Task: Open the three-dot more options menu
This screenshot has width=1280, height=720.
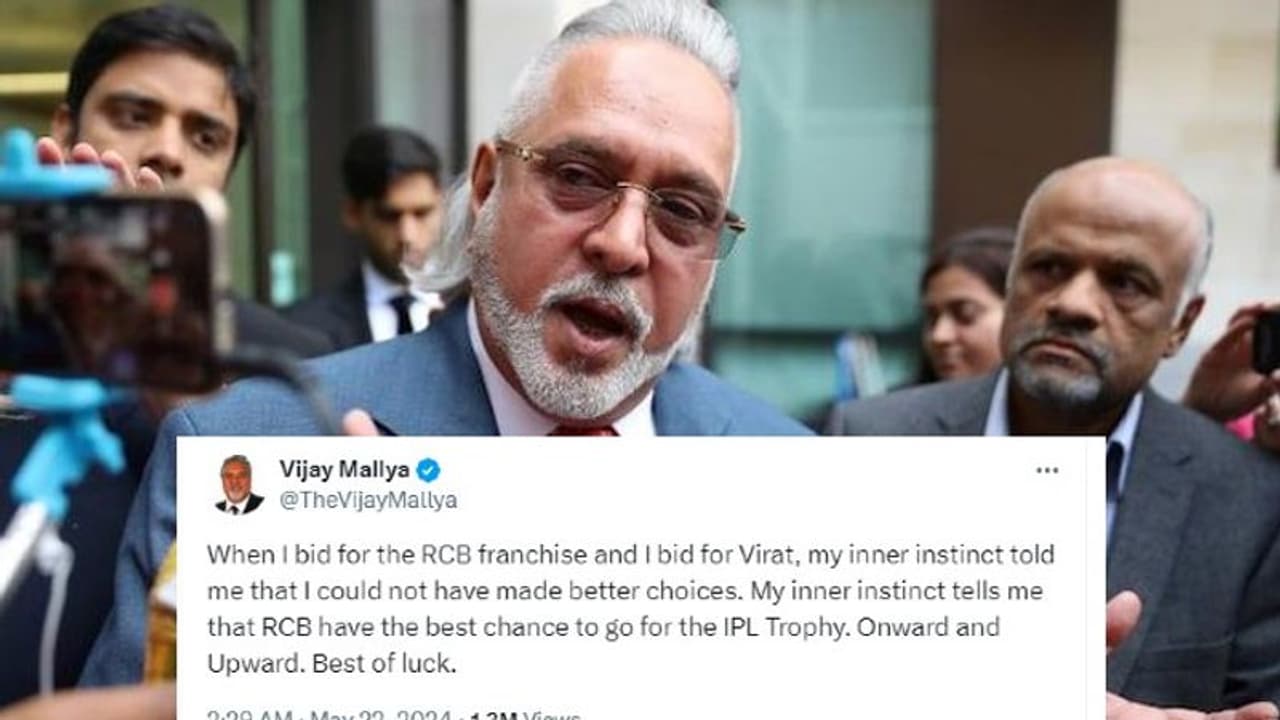Action: [x=1047, y=470]
